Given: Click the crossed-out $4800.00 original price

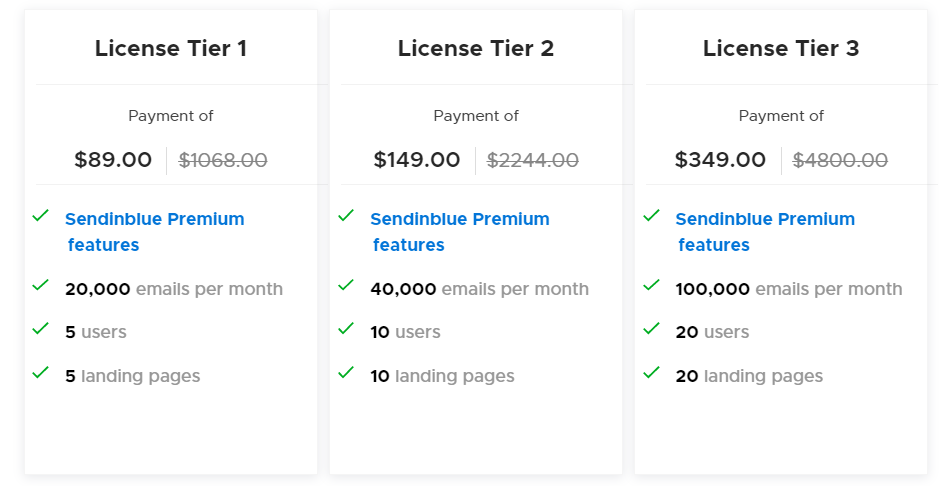Looking at the screenshot, I should click(x=840, y=160).
